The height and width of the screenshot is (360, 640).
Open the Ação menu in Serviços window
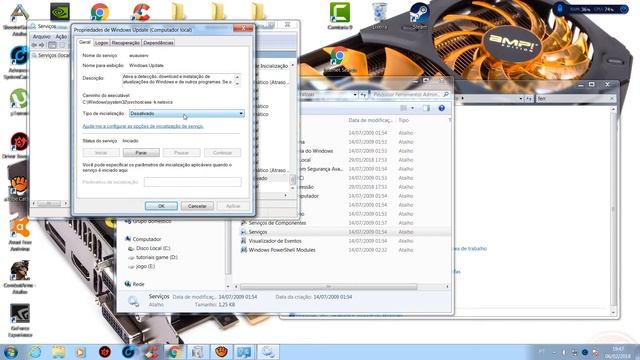coord(61,36)
